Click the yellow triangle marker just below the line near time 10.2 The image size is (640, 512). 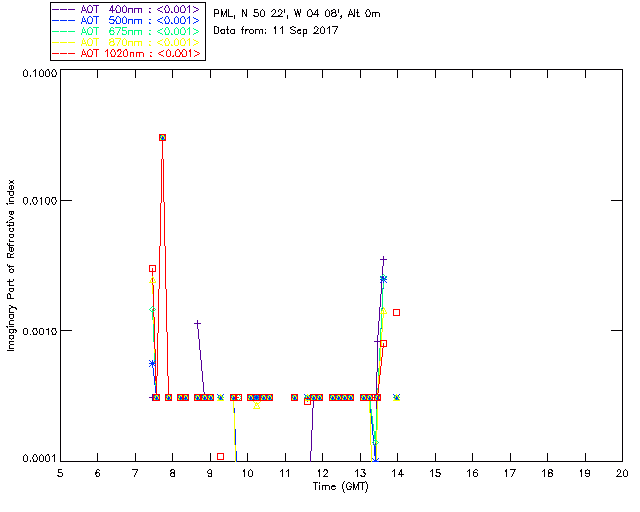[x=256, y=405]
